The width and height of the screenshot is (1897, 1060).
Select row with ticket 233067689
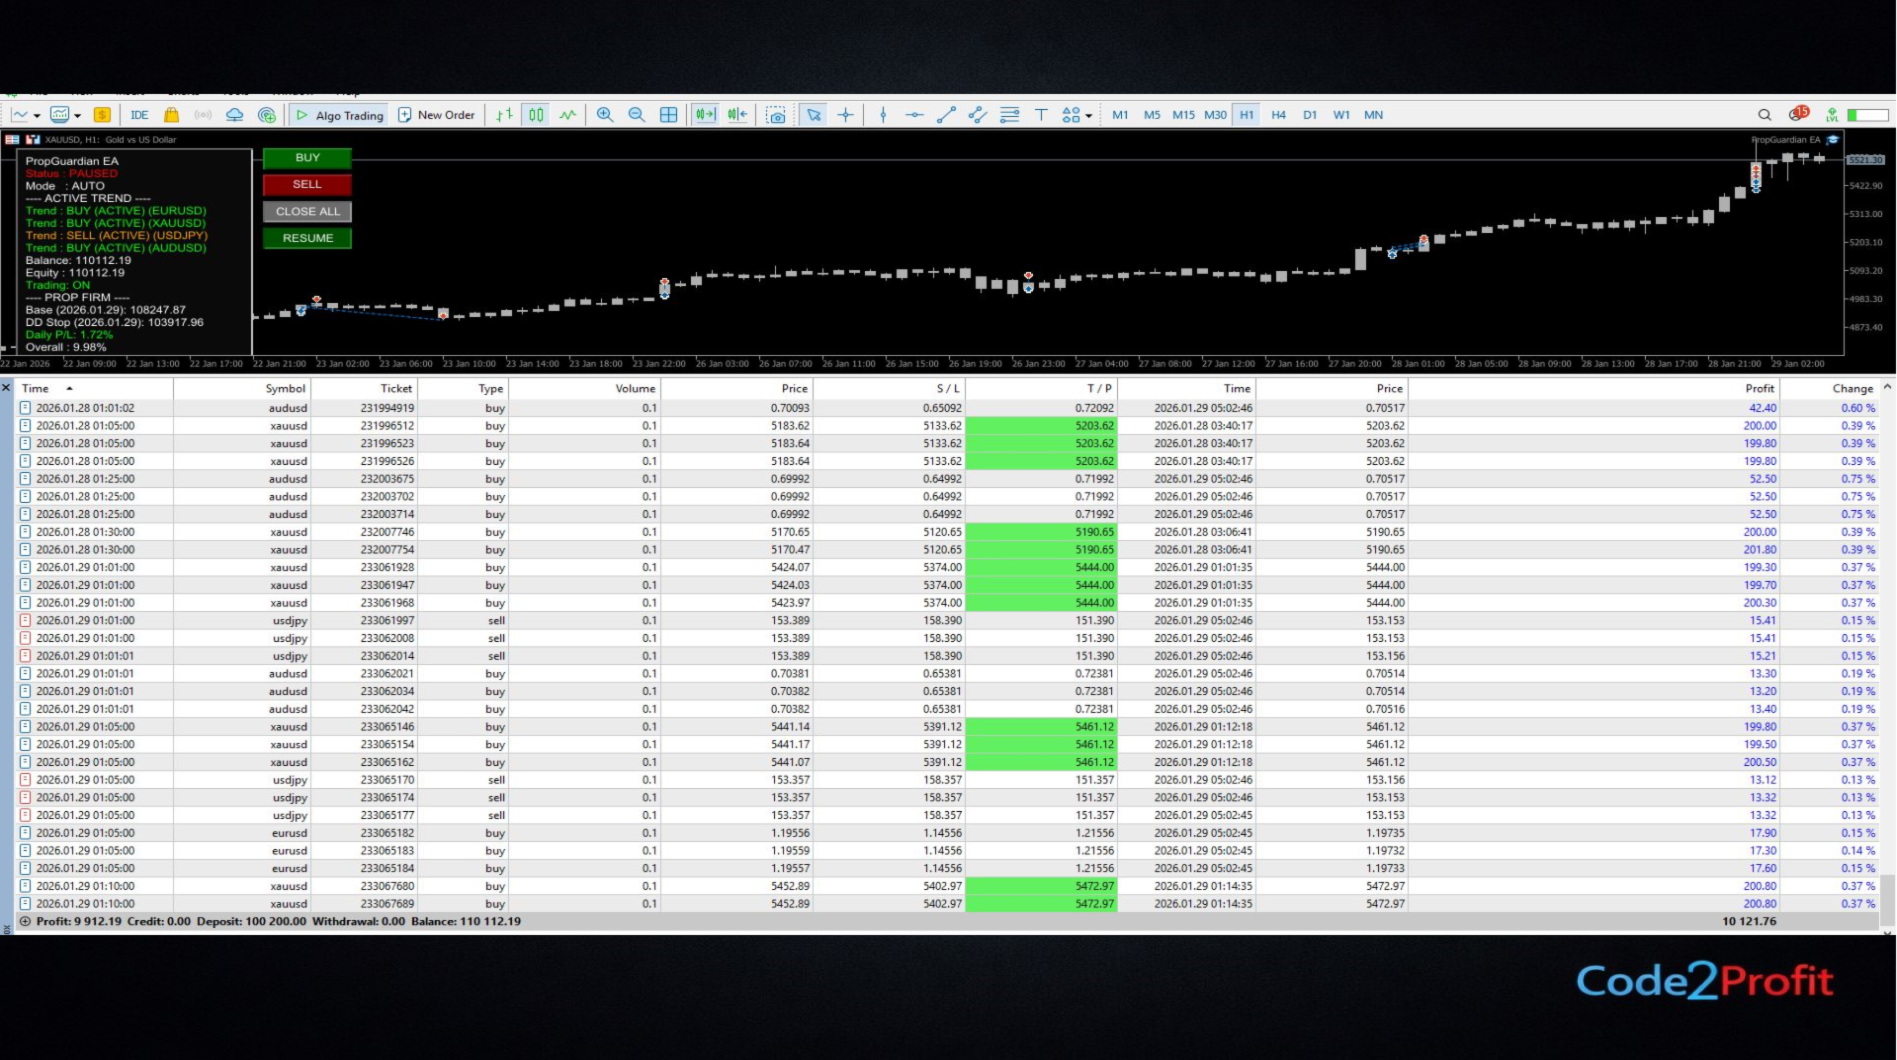(x=948, y=904)
